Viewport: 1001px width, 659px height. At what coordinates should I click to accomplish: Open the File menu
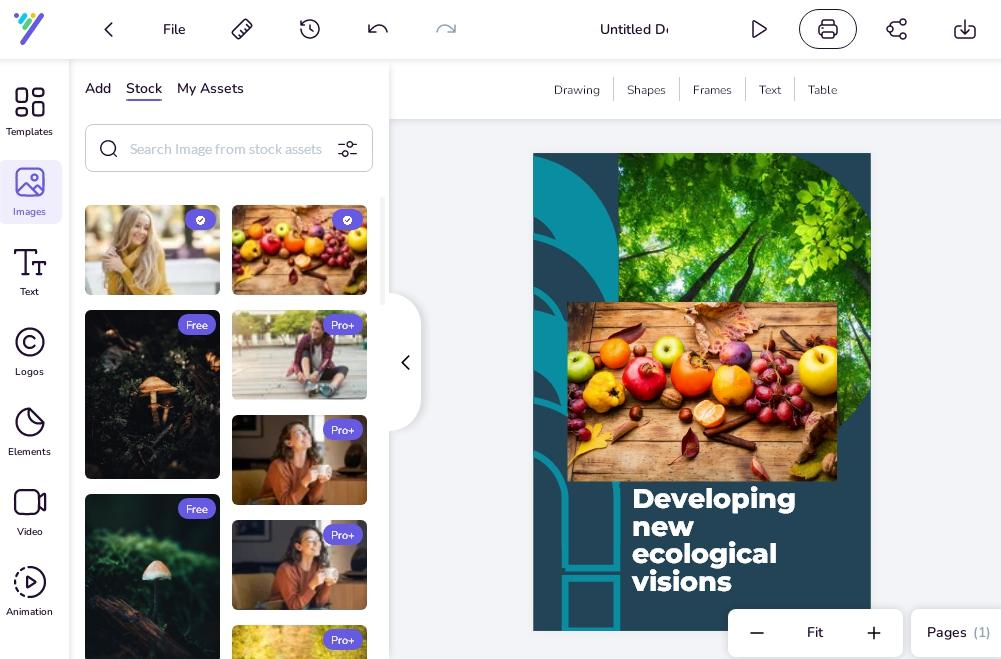(174, 29)
